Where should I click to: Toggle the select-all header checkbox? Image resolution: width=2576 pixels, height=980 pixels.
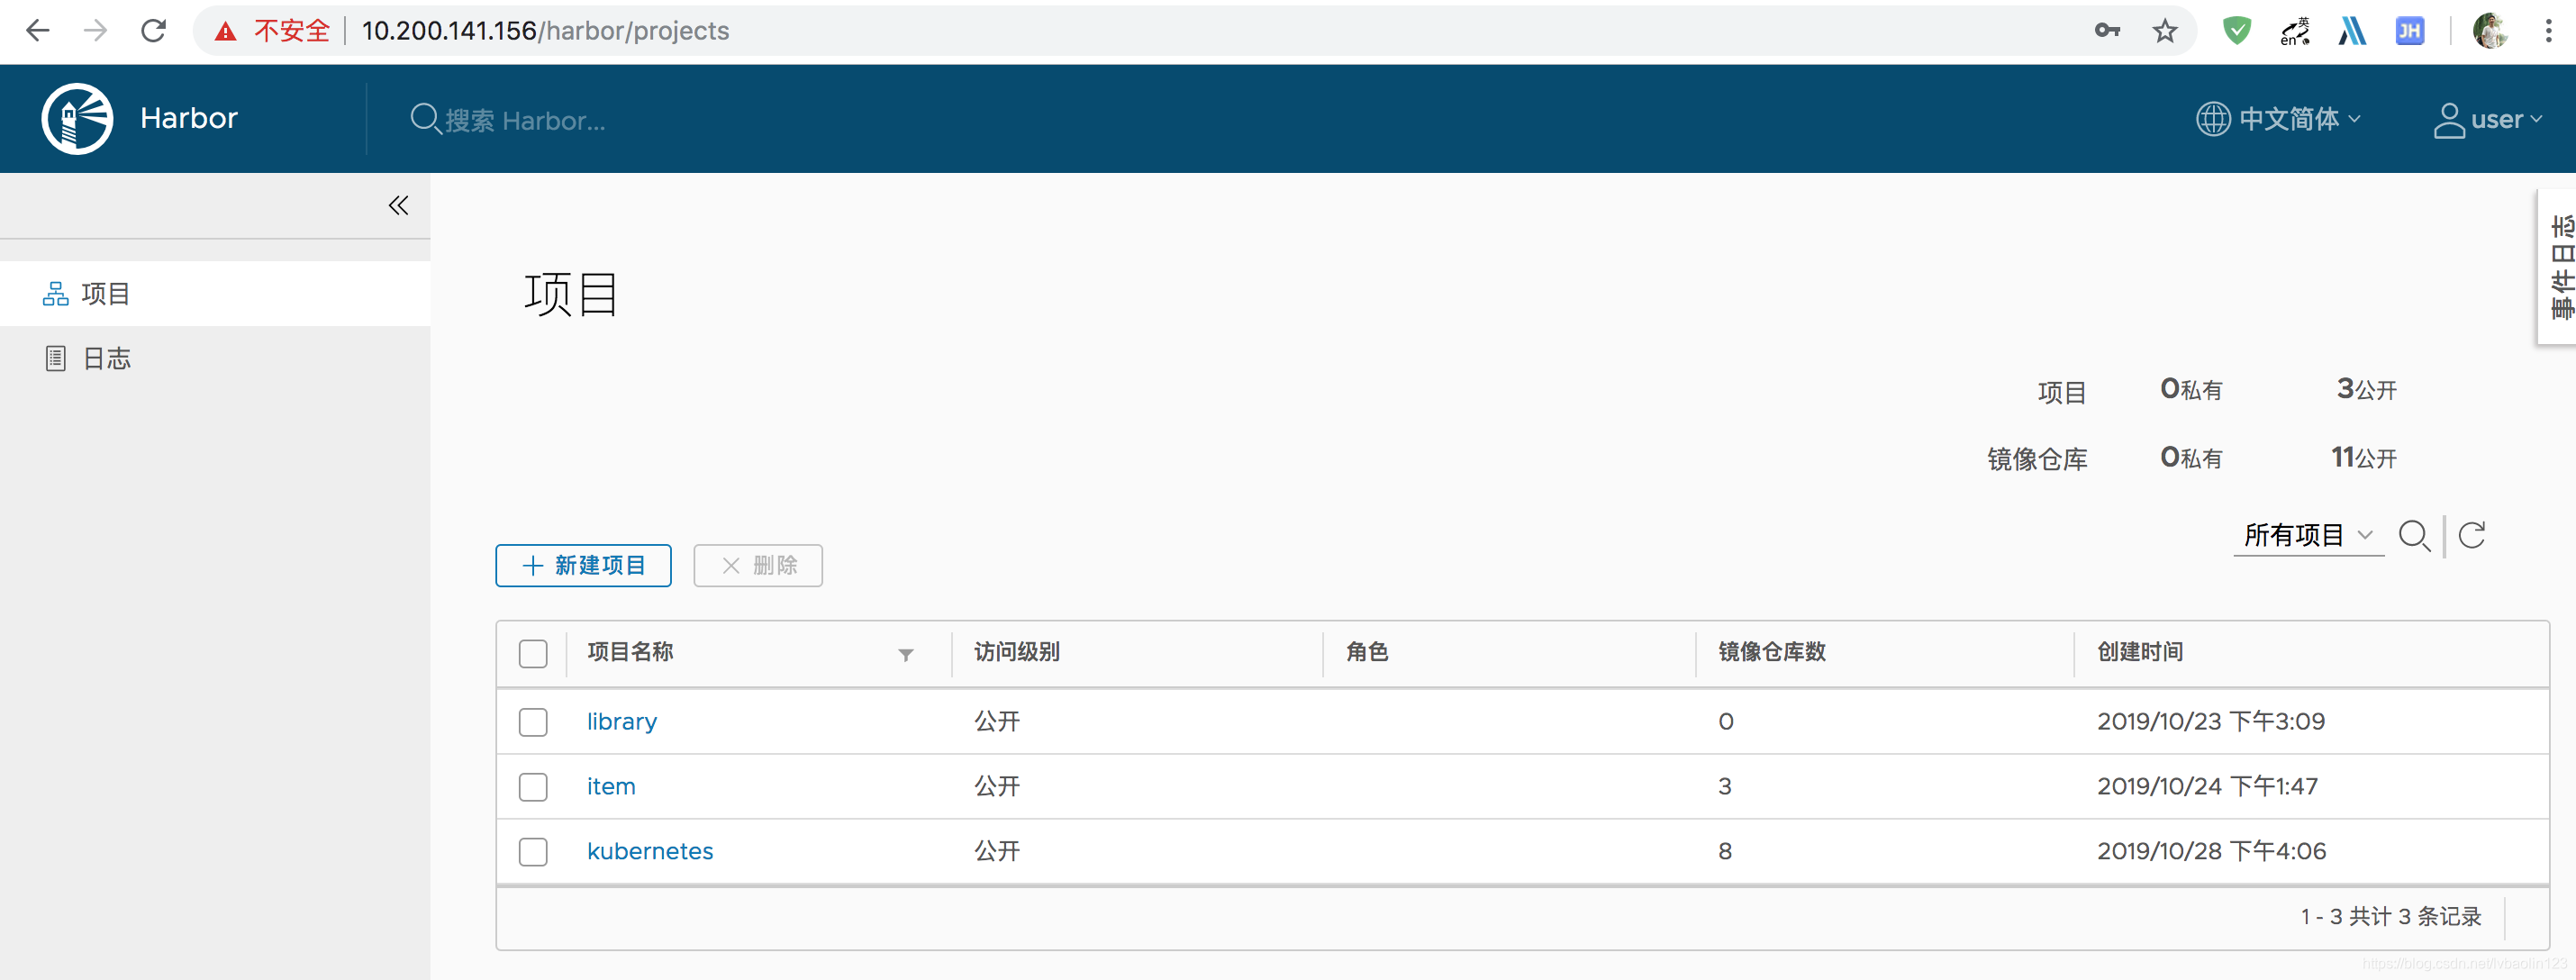coord(533,654)
